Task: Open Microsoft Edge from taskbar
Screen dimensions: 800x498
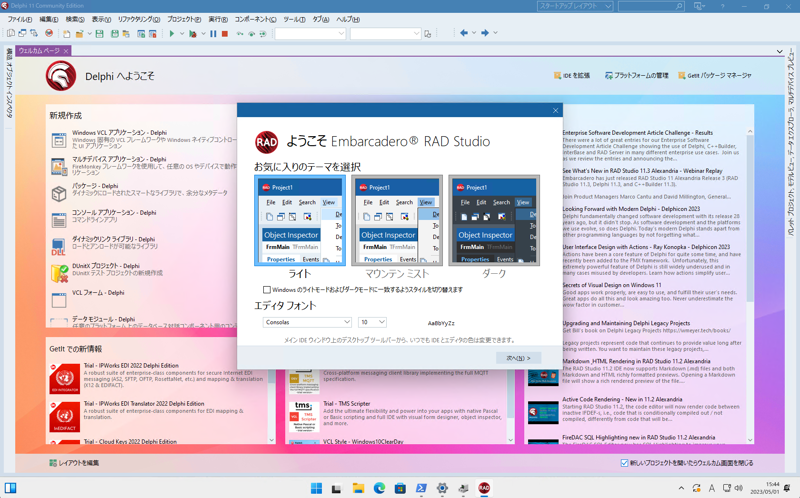Action: pyautogui.click(x=379, y=488)
